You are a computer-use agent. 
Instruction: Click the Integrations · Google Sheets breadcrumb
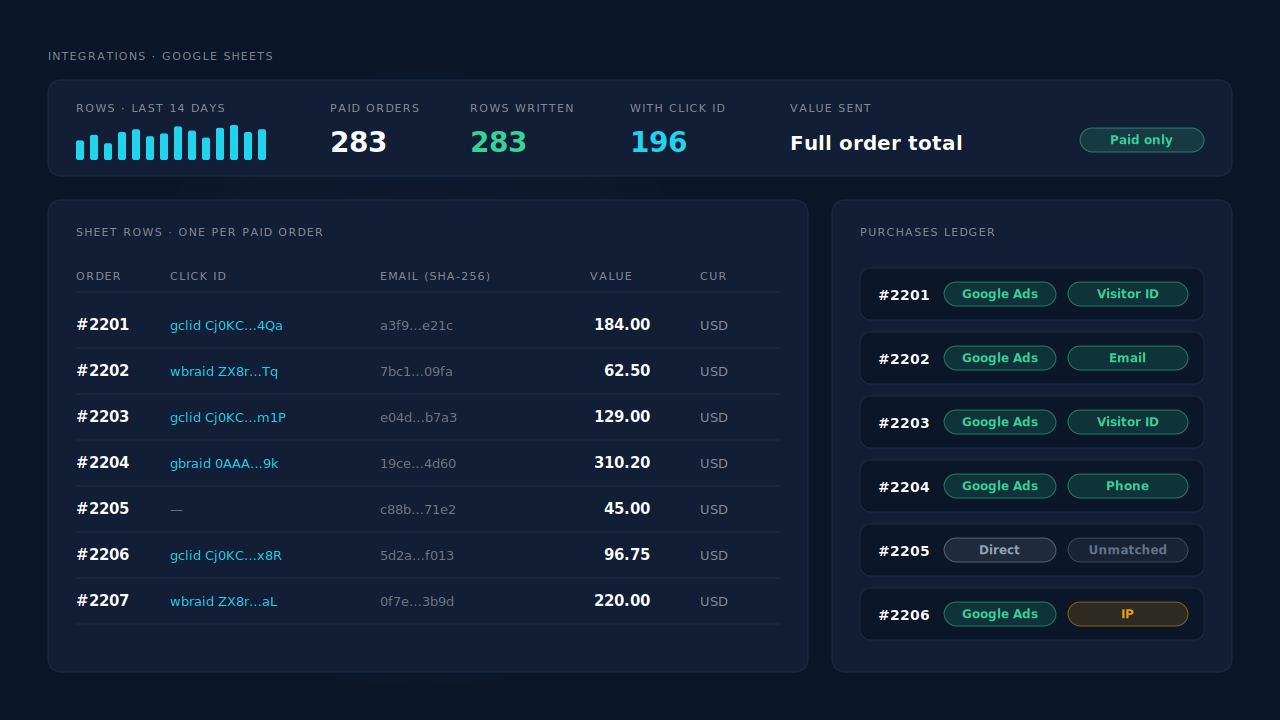coord(160,56)
